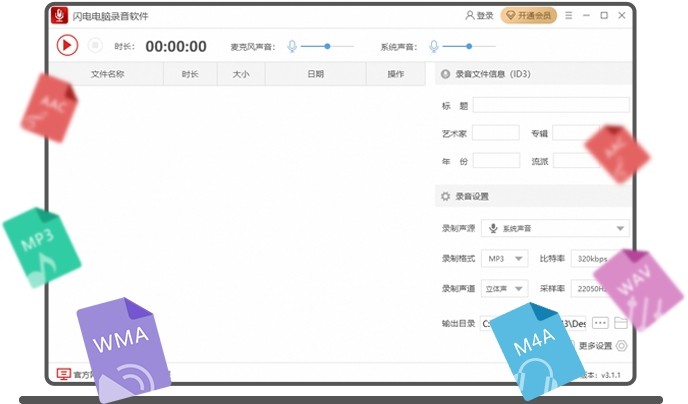The height and width of the screenshot is (404, 688).
Task: Open 更多设置 via the hexagon gear icon
Action: click(621, 346)
